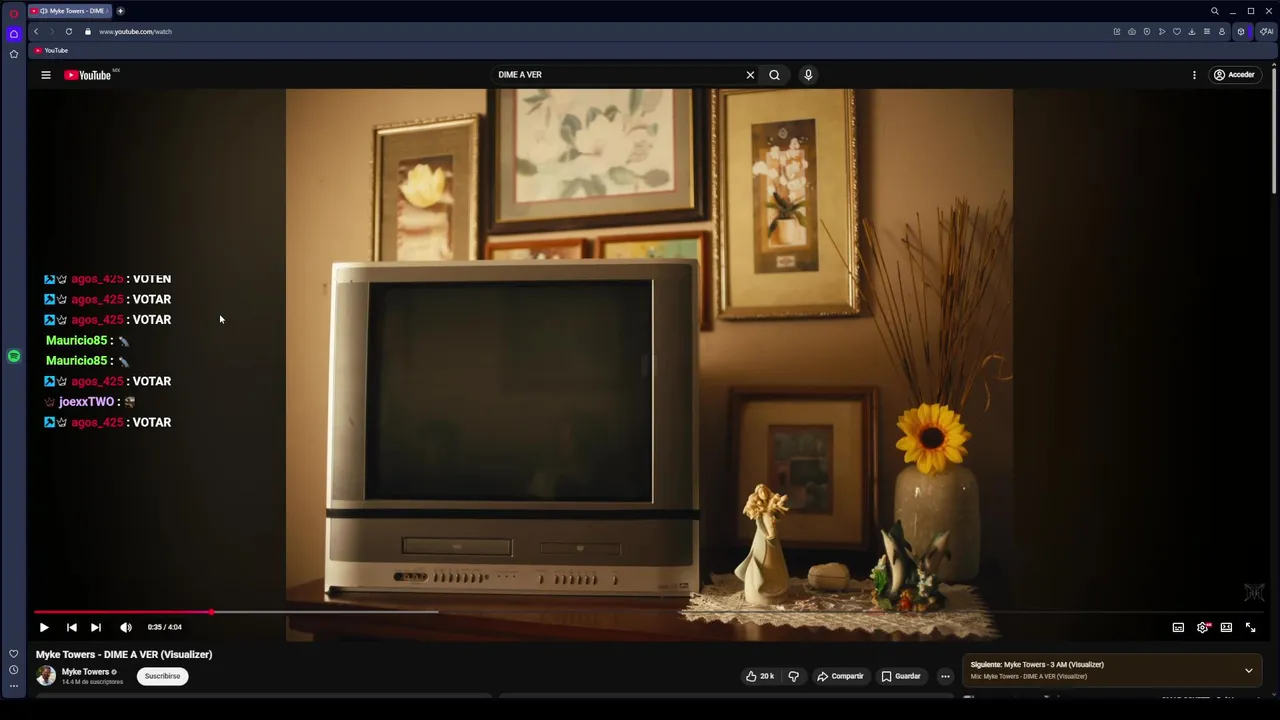Play the paused video
This screenshot has height=720, width=1280.
44,628
